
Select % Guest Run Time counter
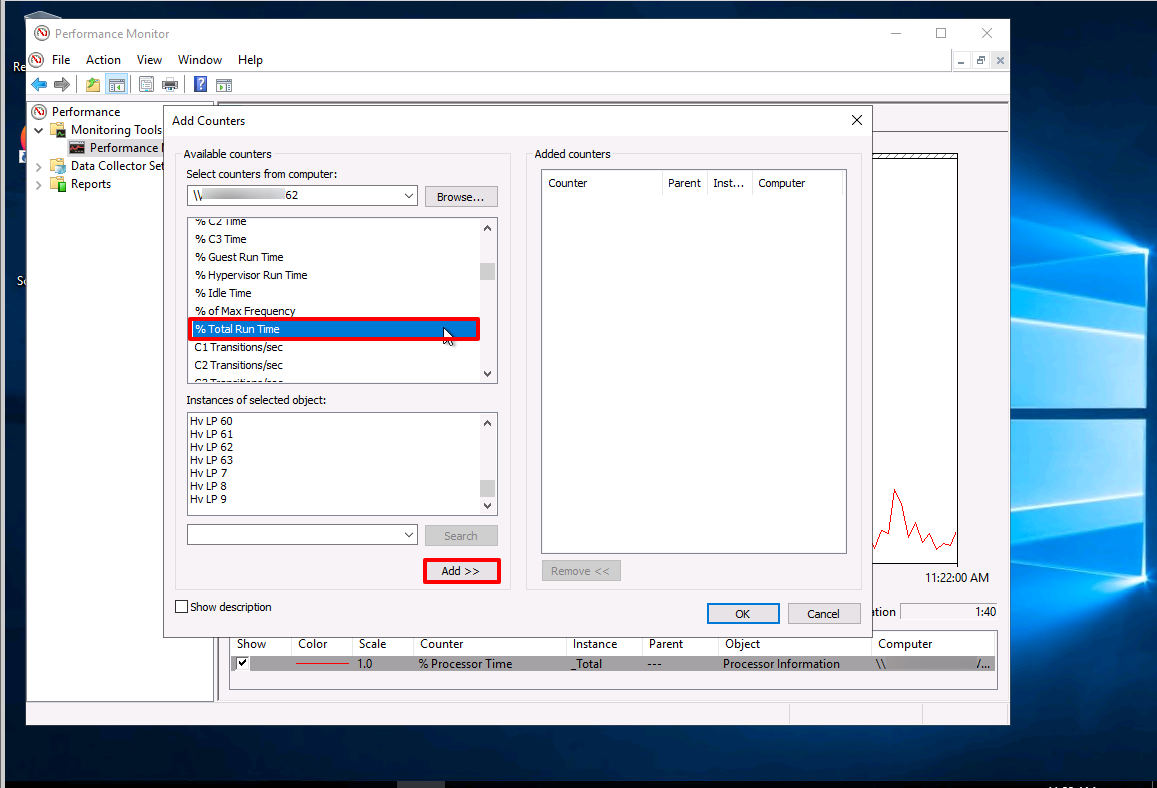pos(239,257)
